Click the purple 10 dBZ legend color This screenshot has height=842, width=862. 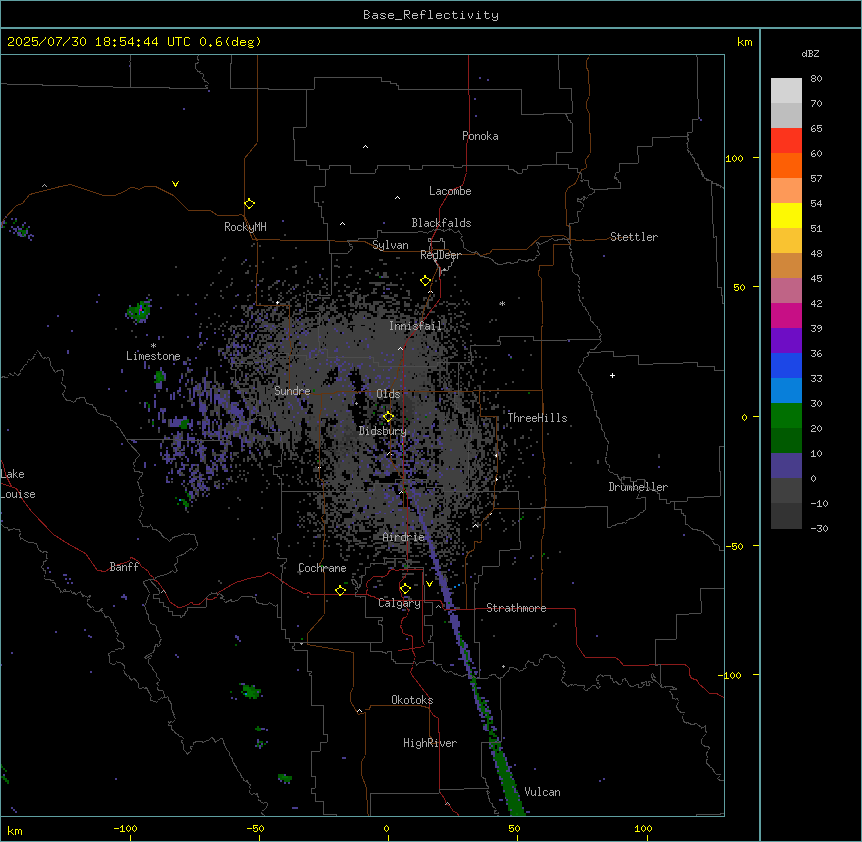[x=786, y=466]
